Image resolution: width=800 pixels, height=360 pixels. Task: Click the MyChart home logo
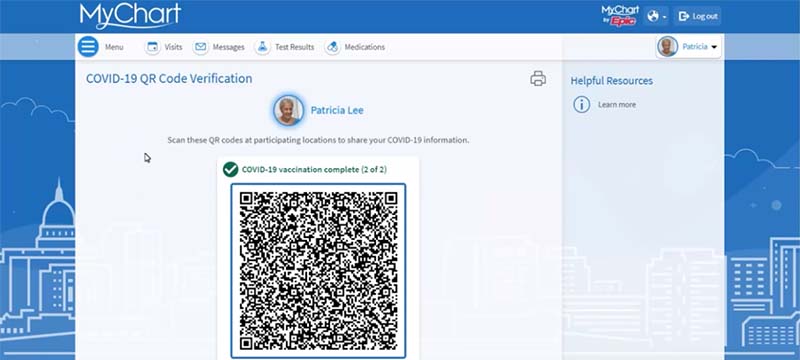tap(130, 16)
